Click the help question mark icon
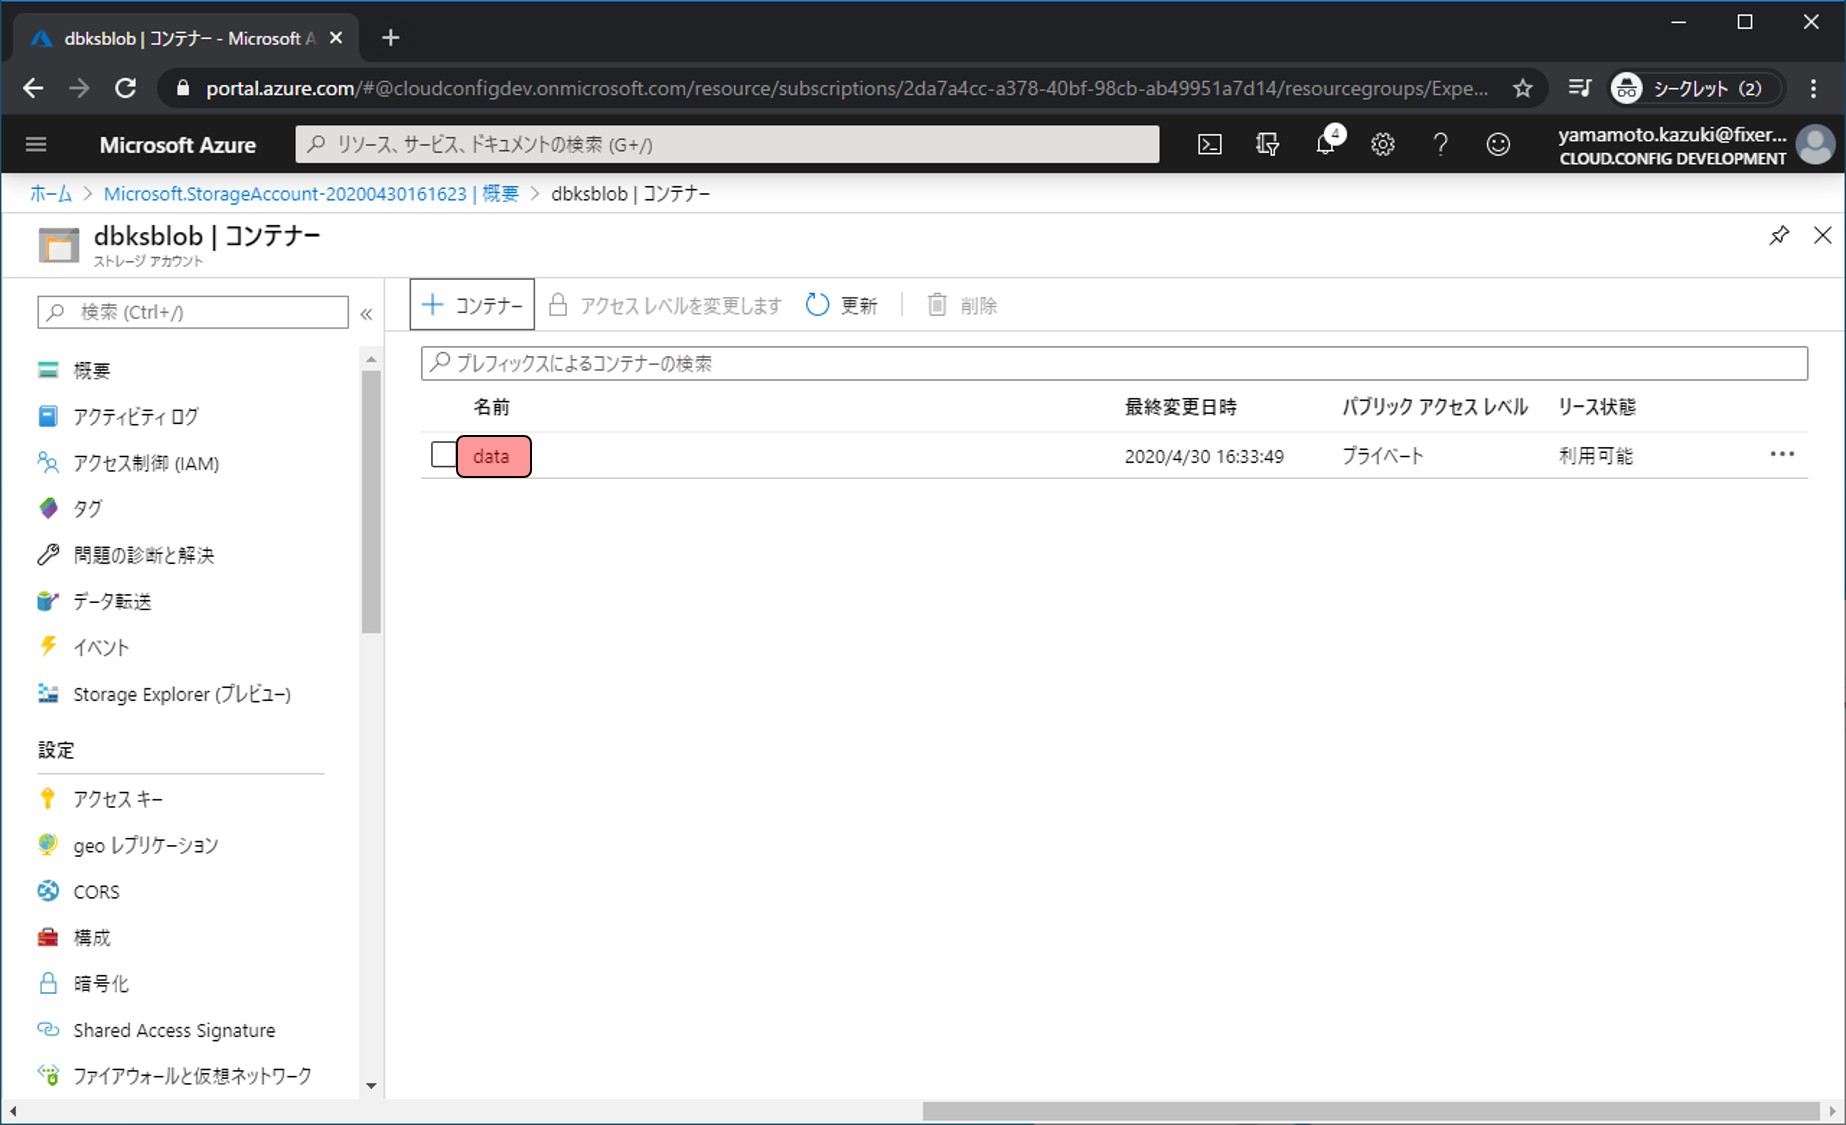The image size is (1846, 1125). (1440, 145)
